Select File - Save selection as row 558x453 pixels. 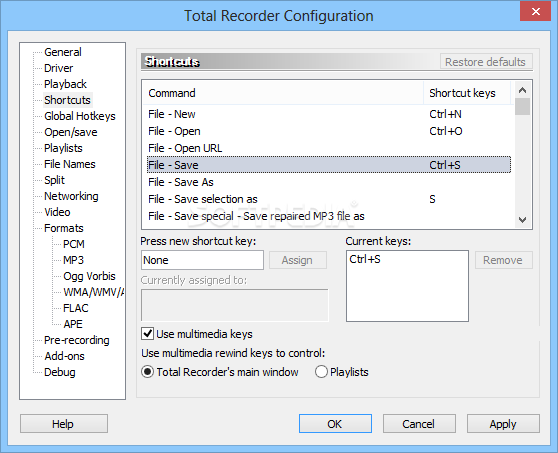329,199
